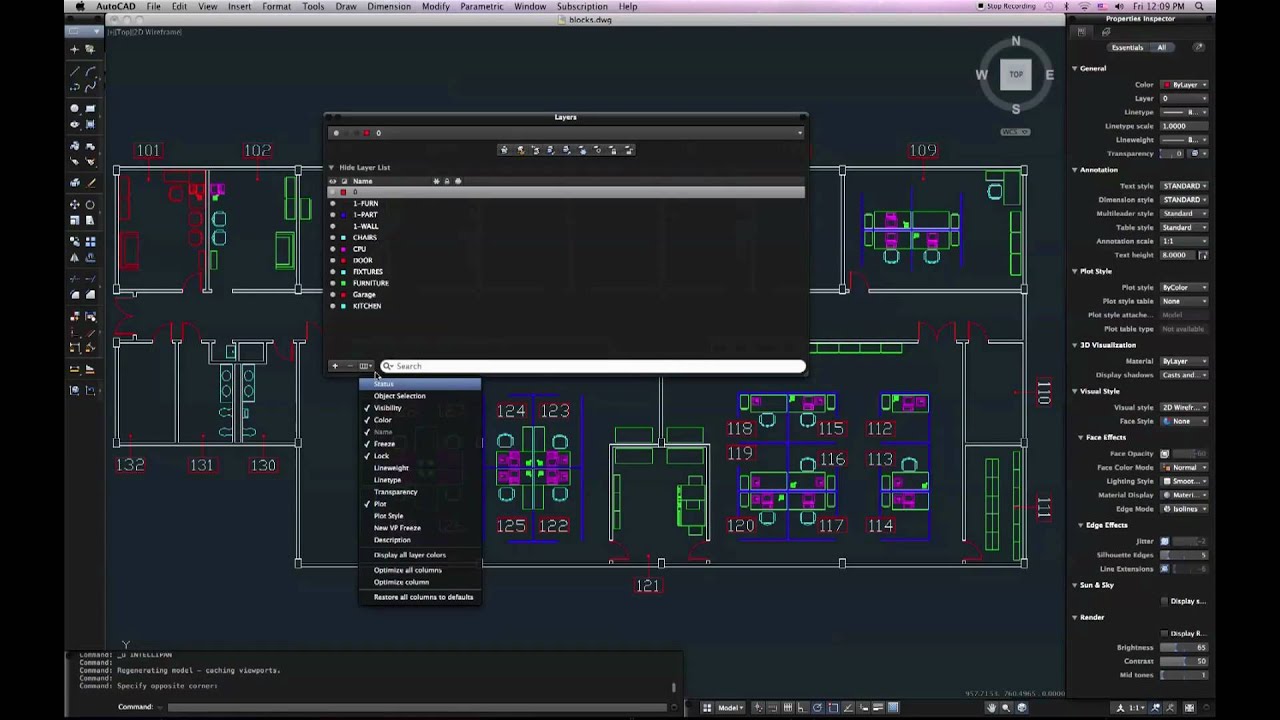Viewport: 1280px width, 720px height.
Task: Toggle visibility of the CHAIRS layer
Action: point(333,238)
